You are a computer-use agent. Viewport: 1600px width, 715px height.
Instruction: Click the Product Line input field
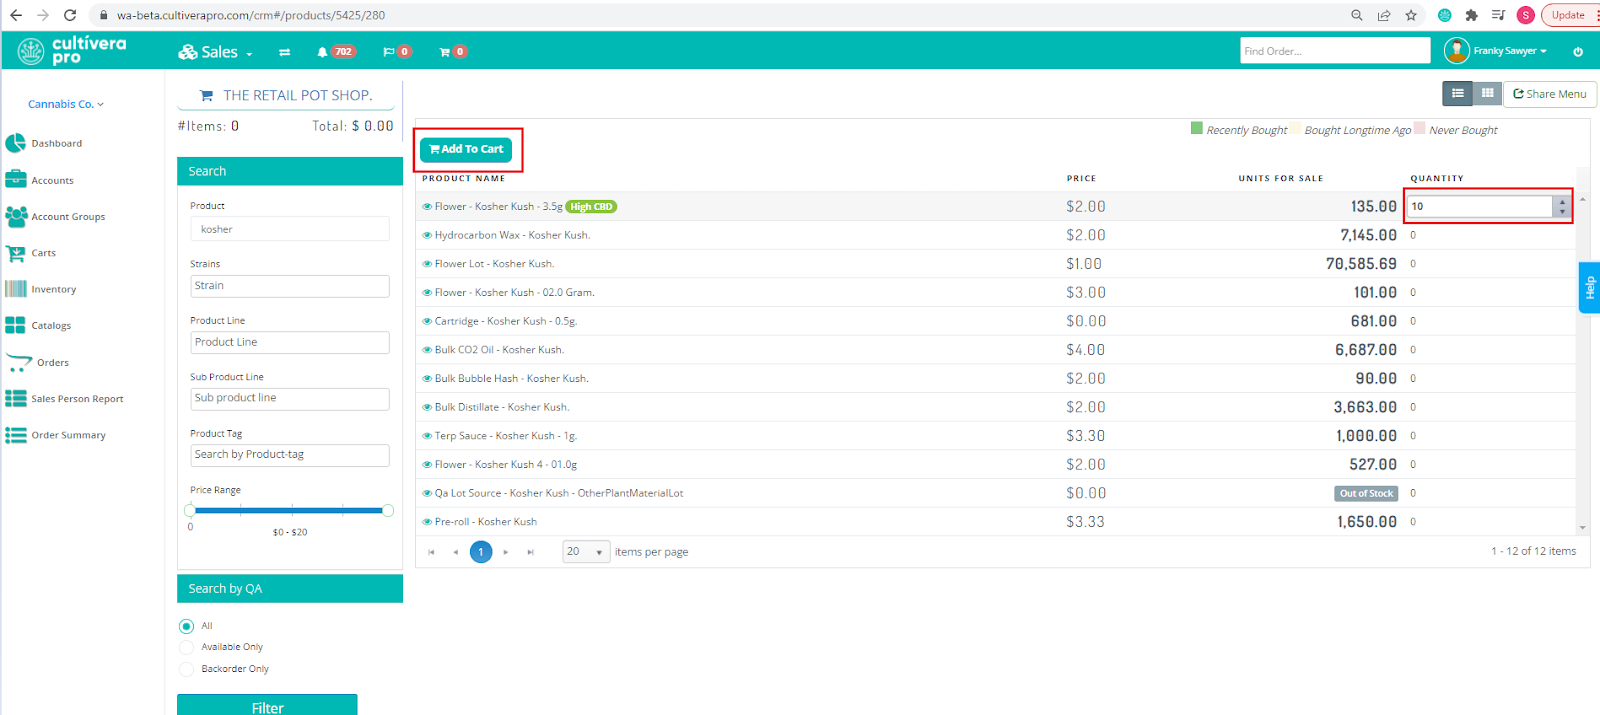coord(290,342)
